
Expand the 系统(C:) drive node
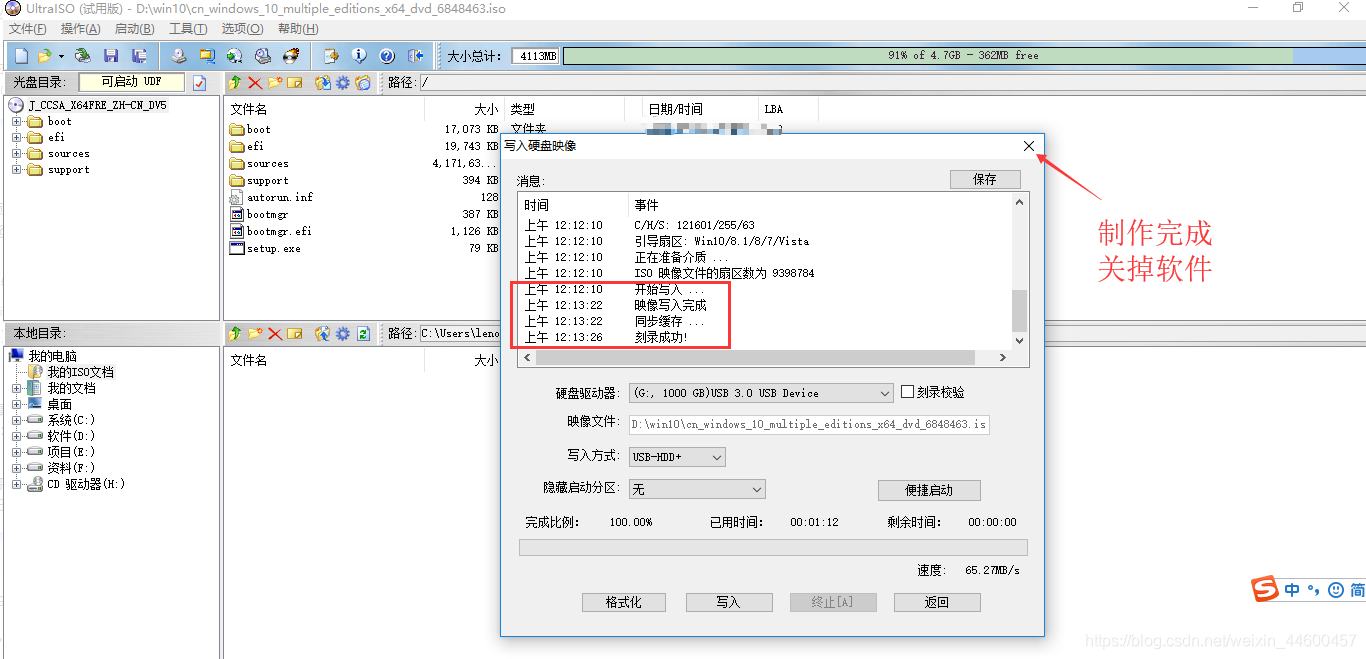pyautogui.click(x=17, y=420)
